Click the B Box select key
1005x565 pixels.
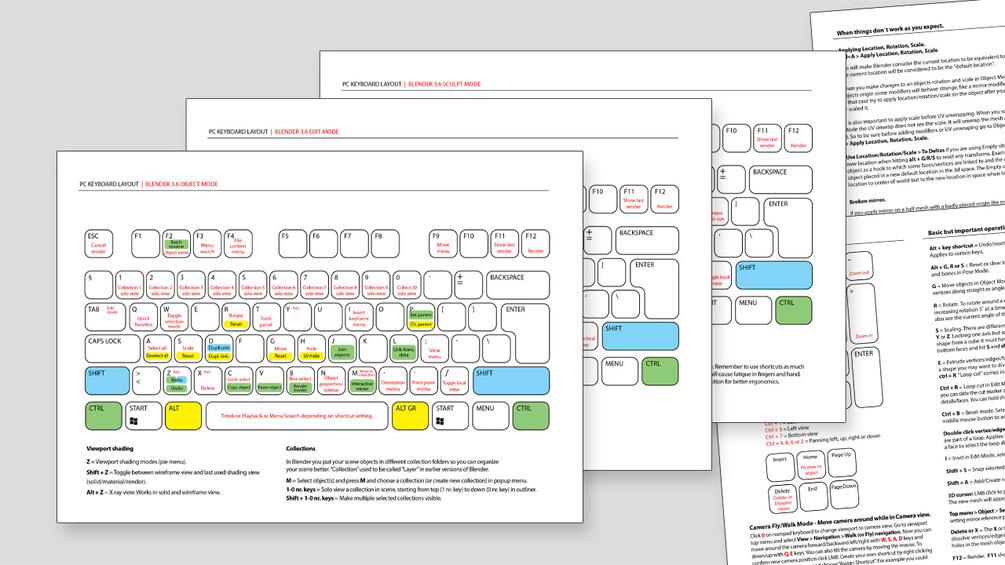(x=300, y=381)
